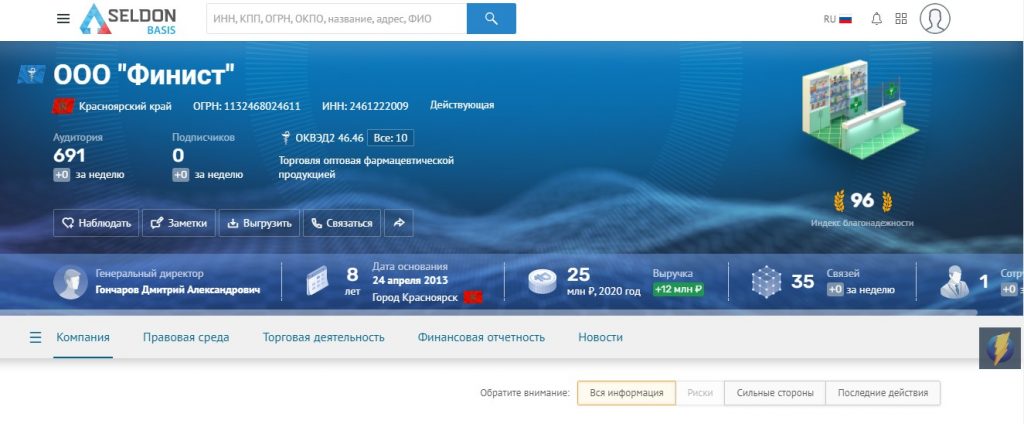Go to Новости tab

[600, 338]
